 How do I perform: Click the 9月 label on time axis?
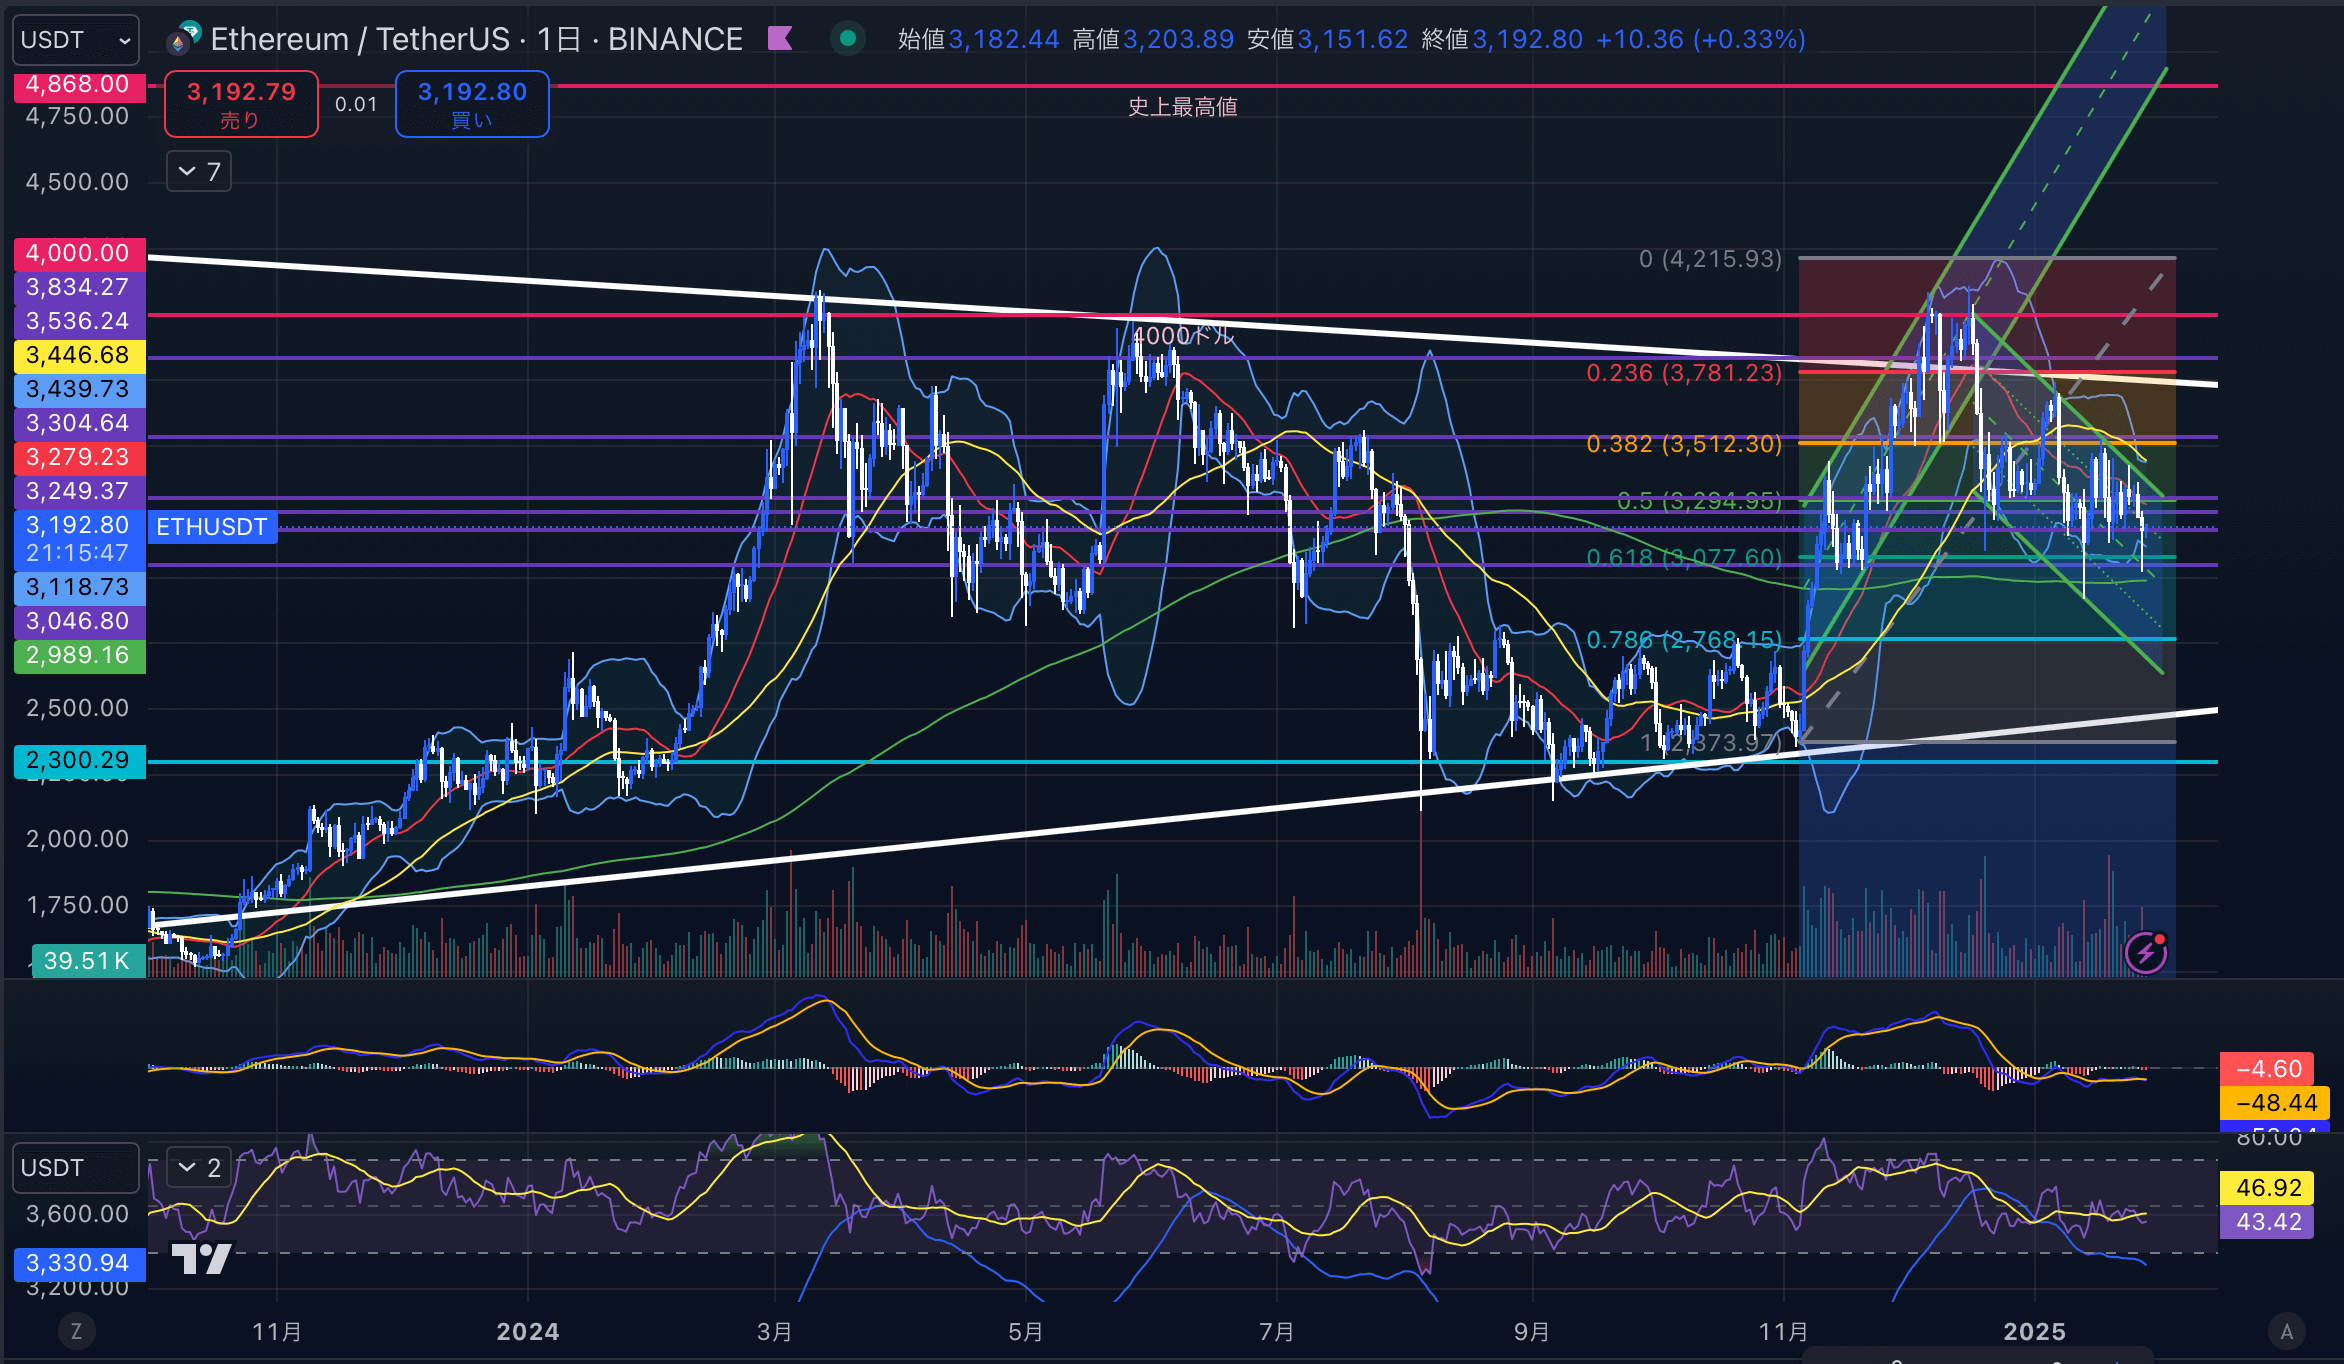coord(1532,1332)
